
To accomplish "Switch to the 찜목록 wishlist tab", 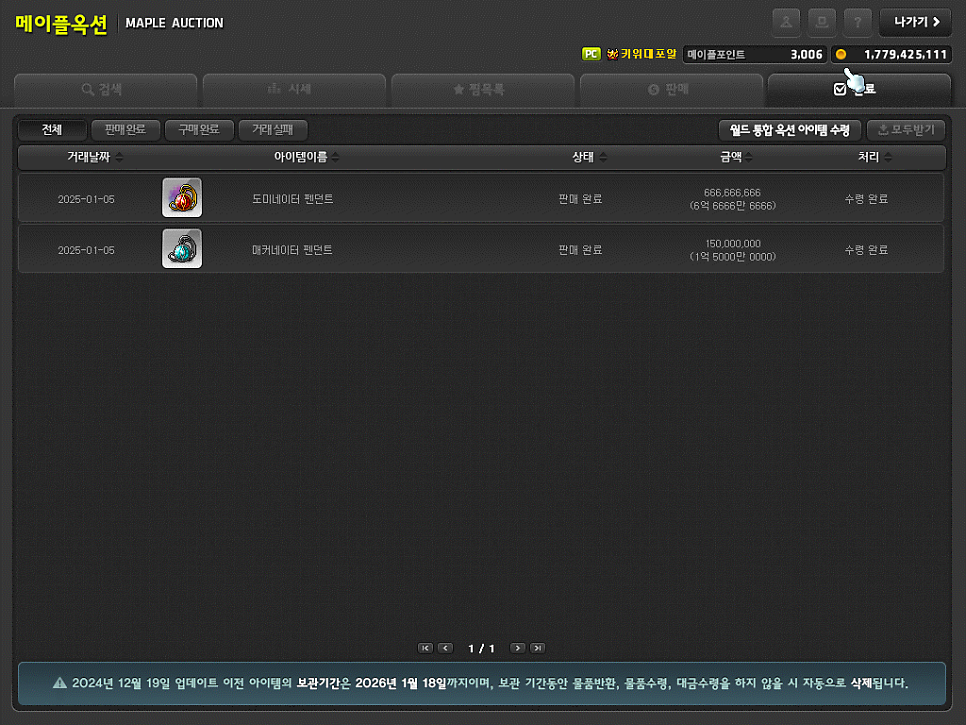I will coord(482,90).
